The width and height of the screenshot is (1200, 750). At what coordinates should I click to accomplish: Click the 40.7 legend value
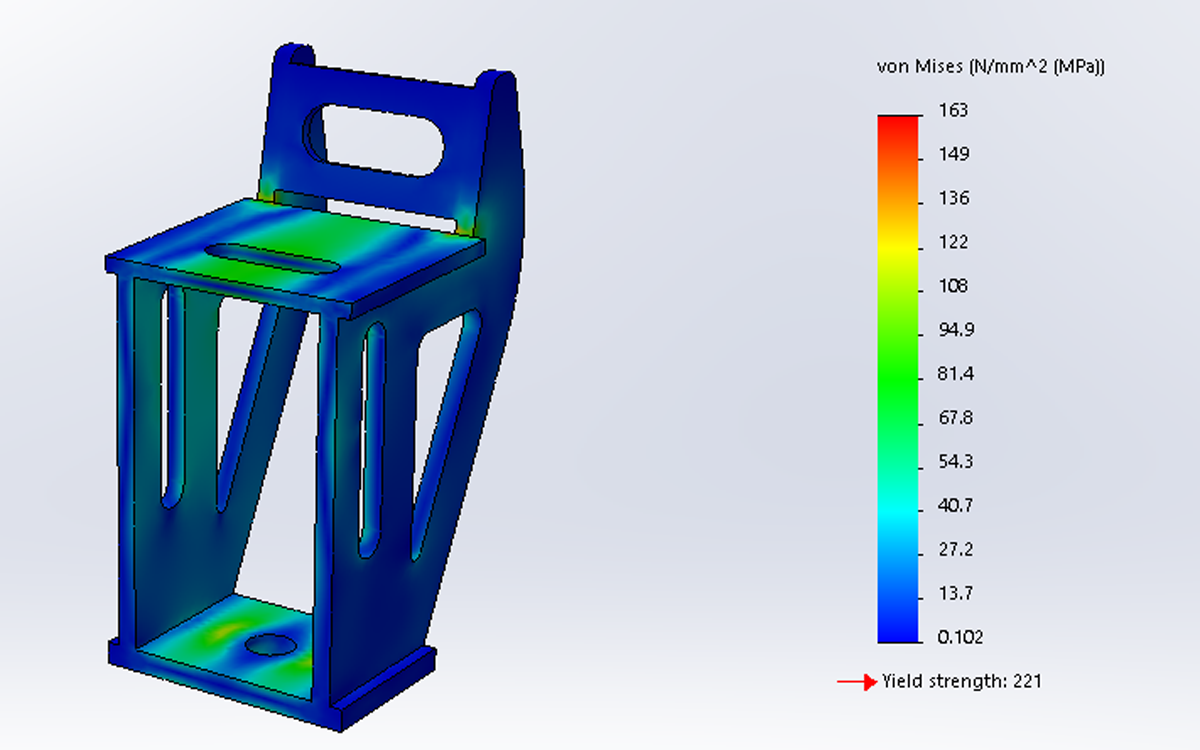click(x=956, y=506)
